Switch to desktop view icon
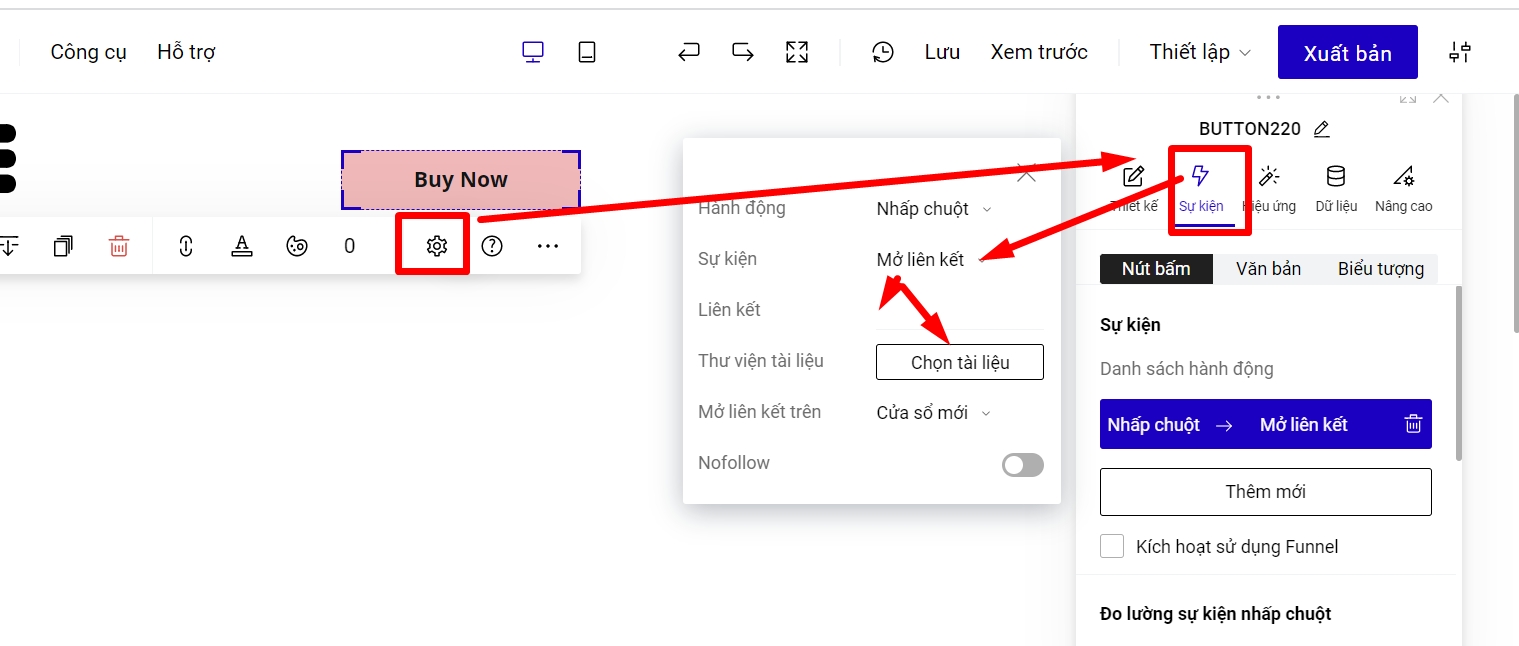Viewport: 1519px width, 646px height. click(533, 52)
